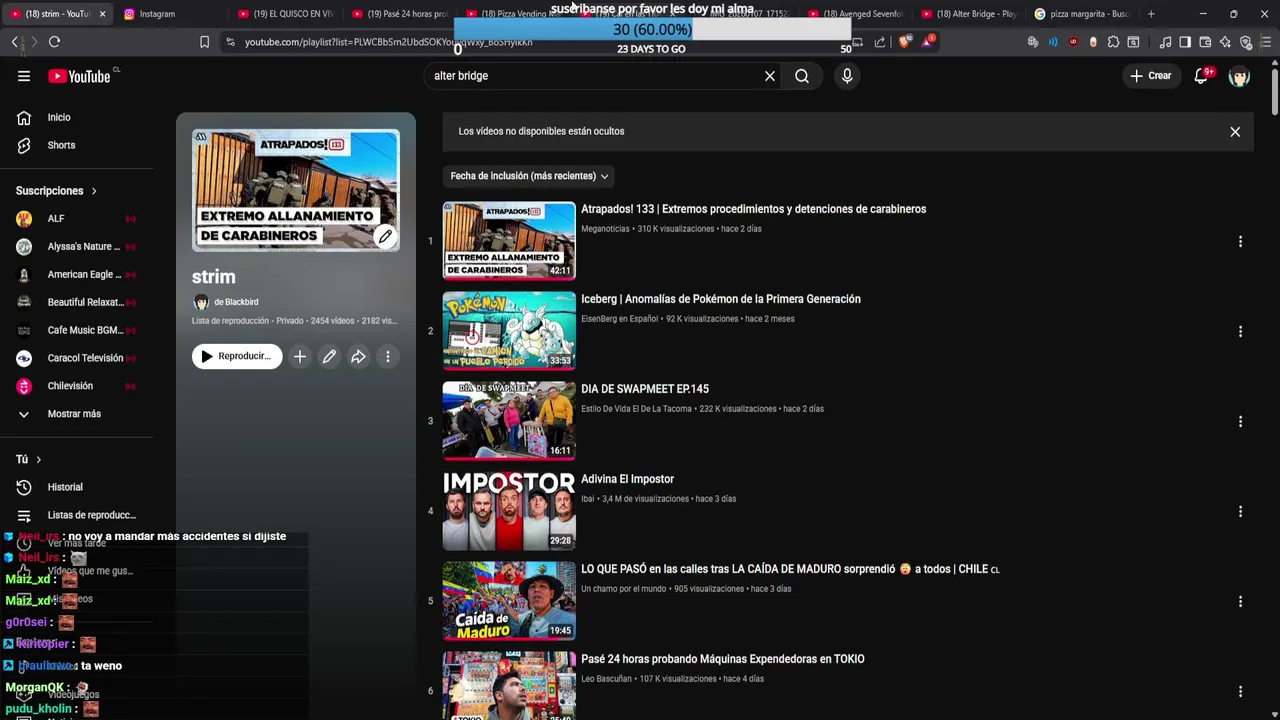
Task: Open options for Adivina El Impostor
Action: coord(1240,511)
